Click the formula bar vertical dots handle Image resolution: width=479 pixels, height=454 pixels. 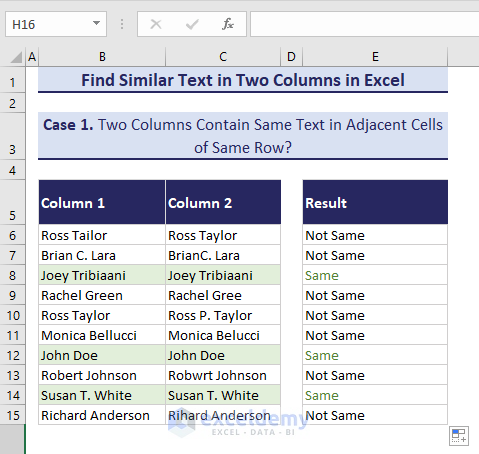pos(122,24)
